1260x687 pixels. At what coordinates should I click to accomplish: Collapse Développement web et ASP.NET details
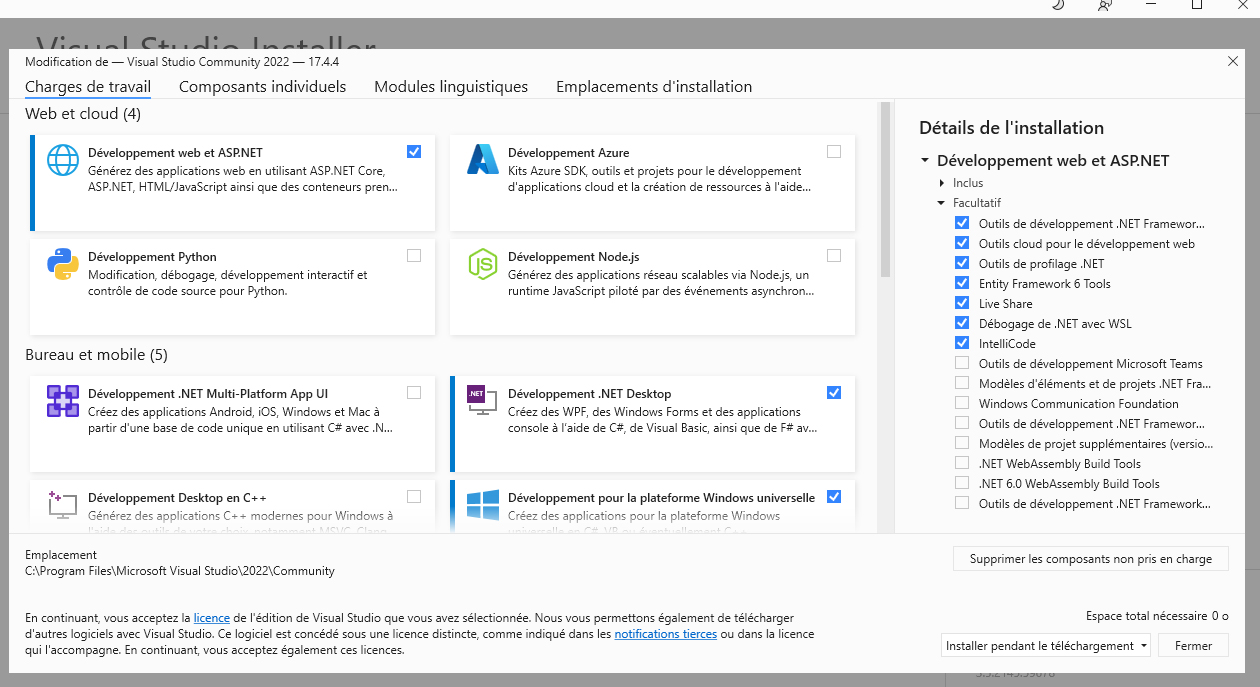click(x=925, y=160)
